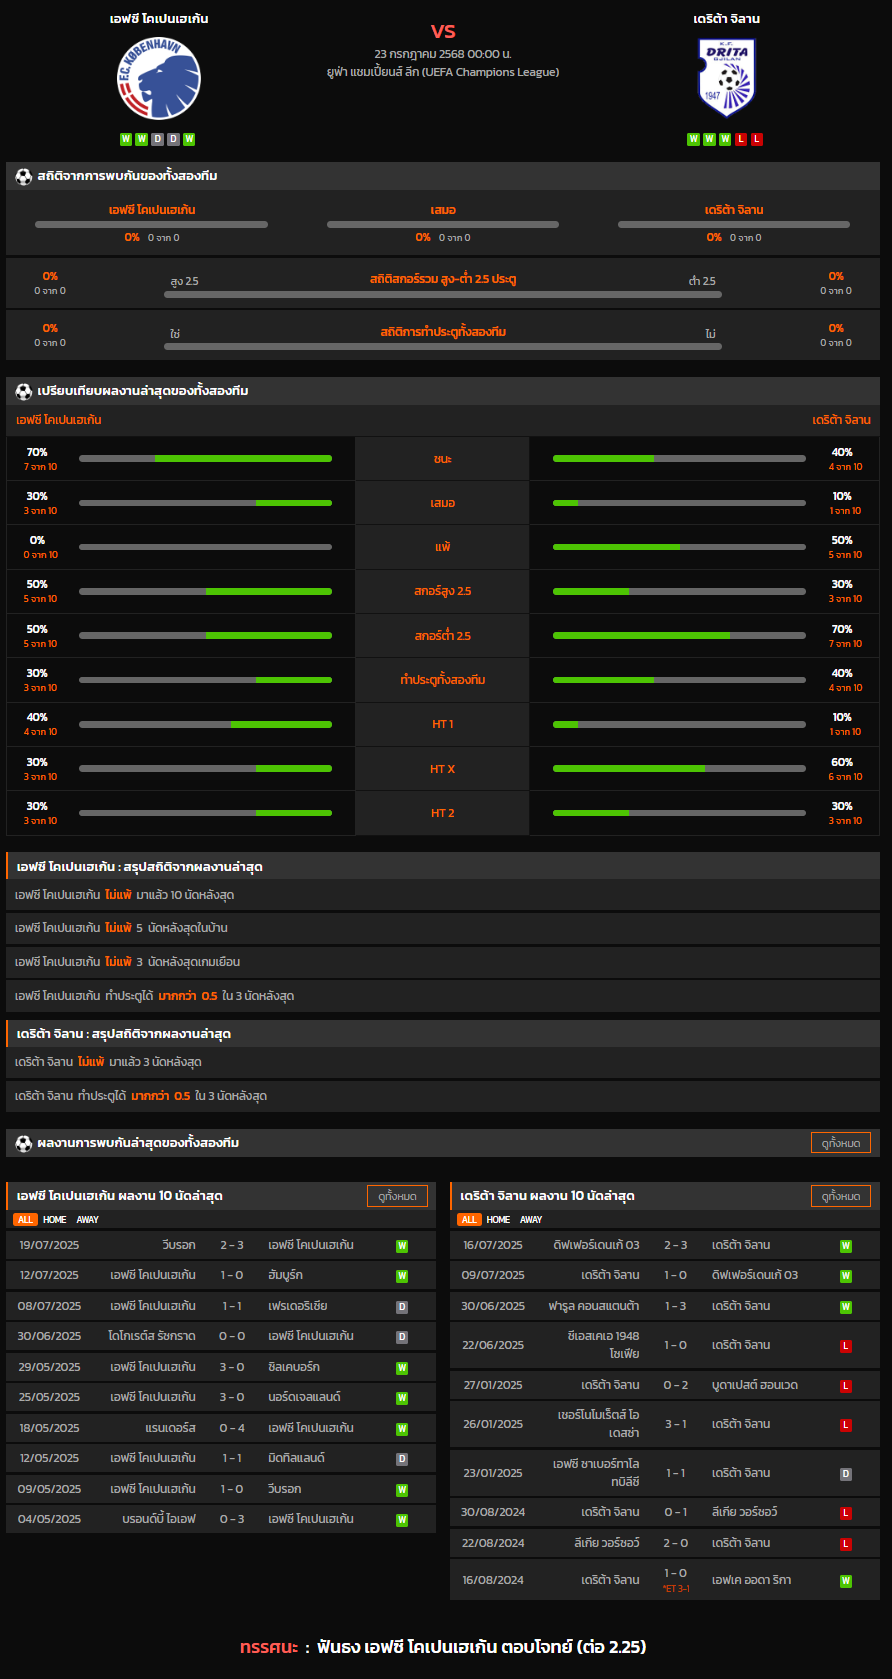Image resolution: width=892 pixels, height=1679 pixels.
Task: Click view-all button for Drita last 10 matches
Action: pyautogui.click(x=841, y=1196)
